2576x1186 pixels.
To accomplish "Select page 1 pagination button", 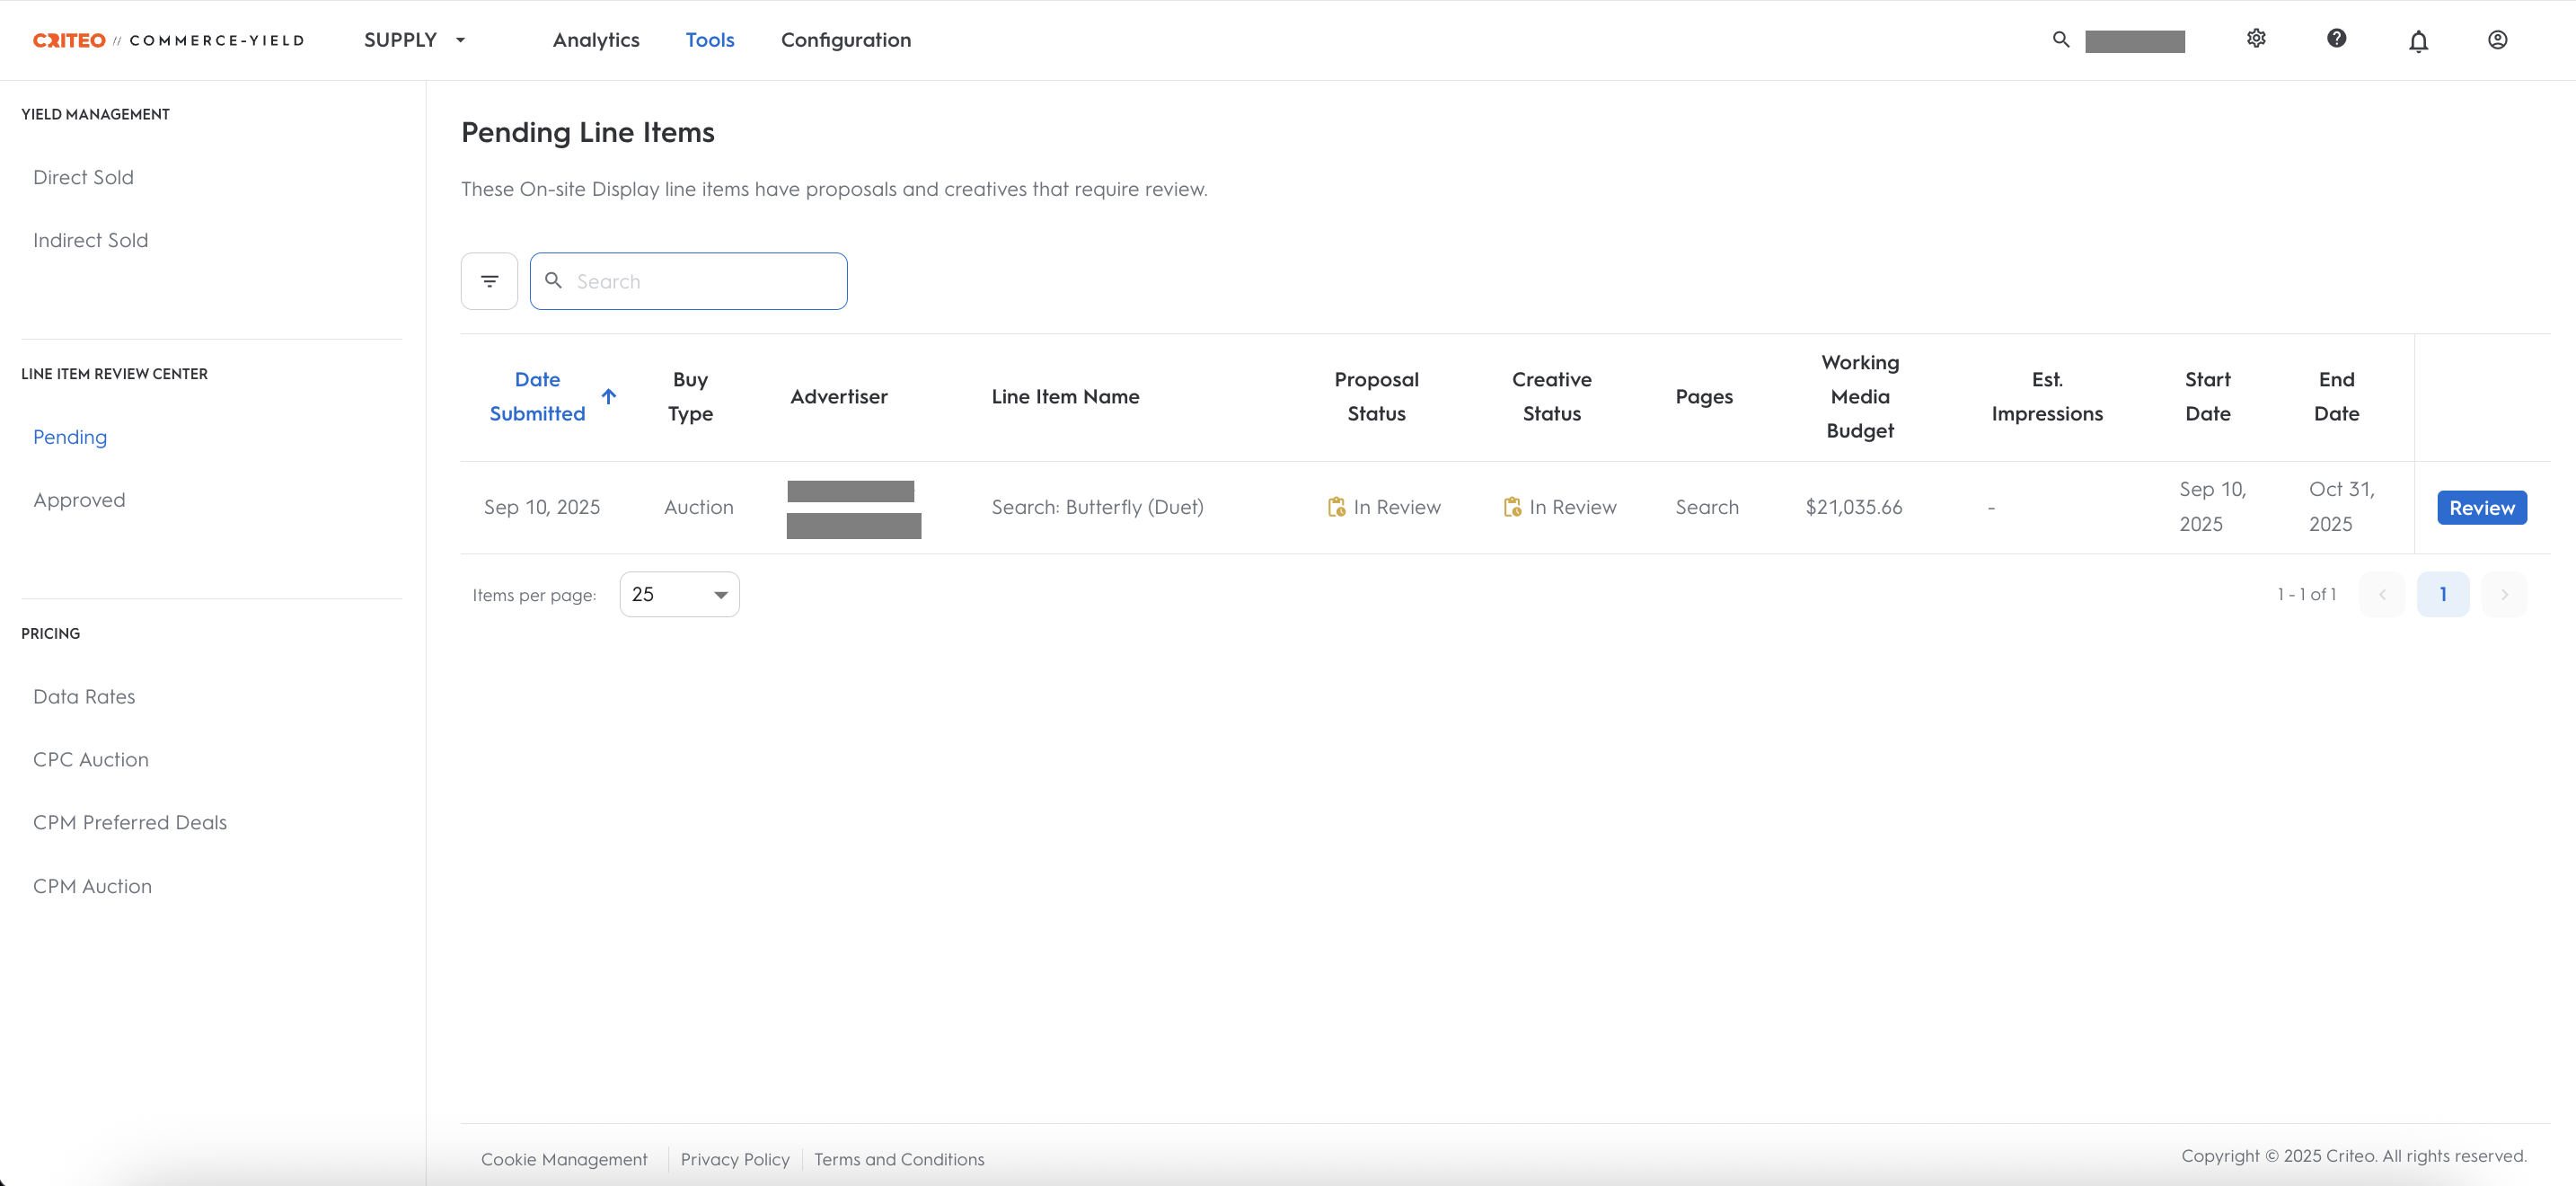I will (2442, 594).
